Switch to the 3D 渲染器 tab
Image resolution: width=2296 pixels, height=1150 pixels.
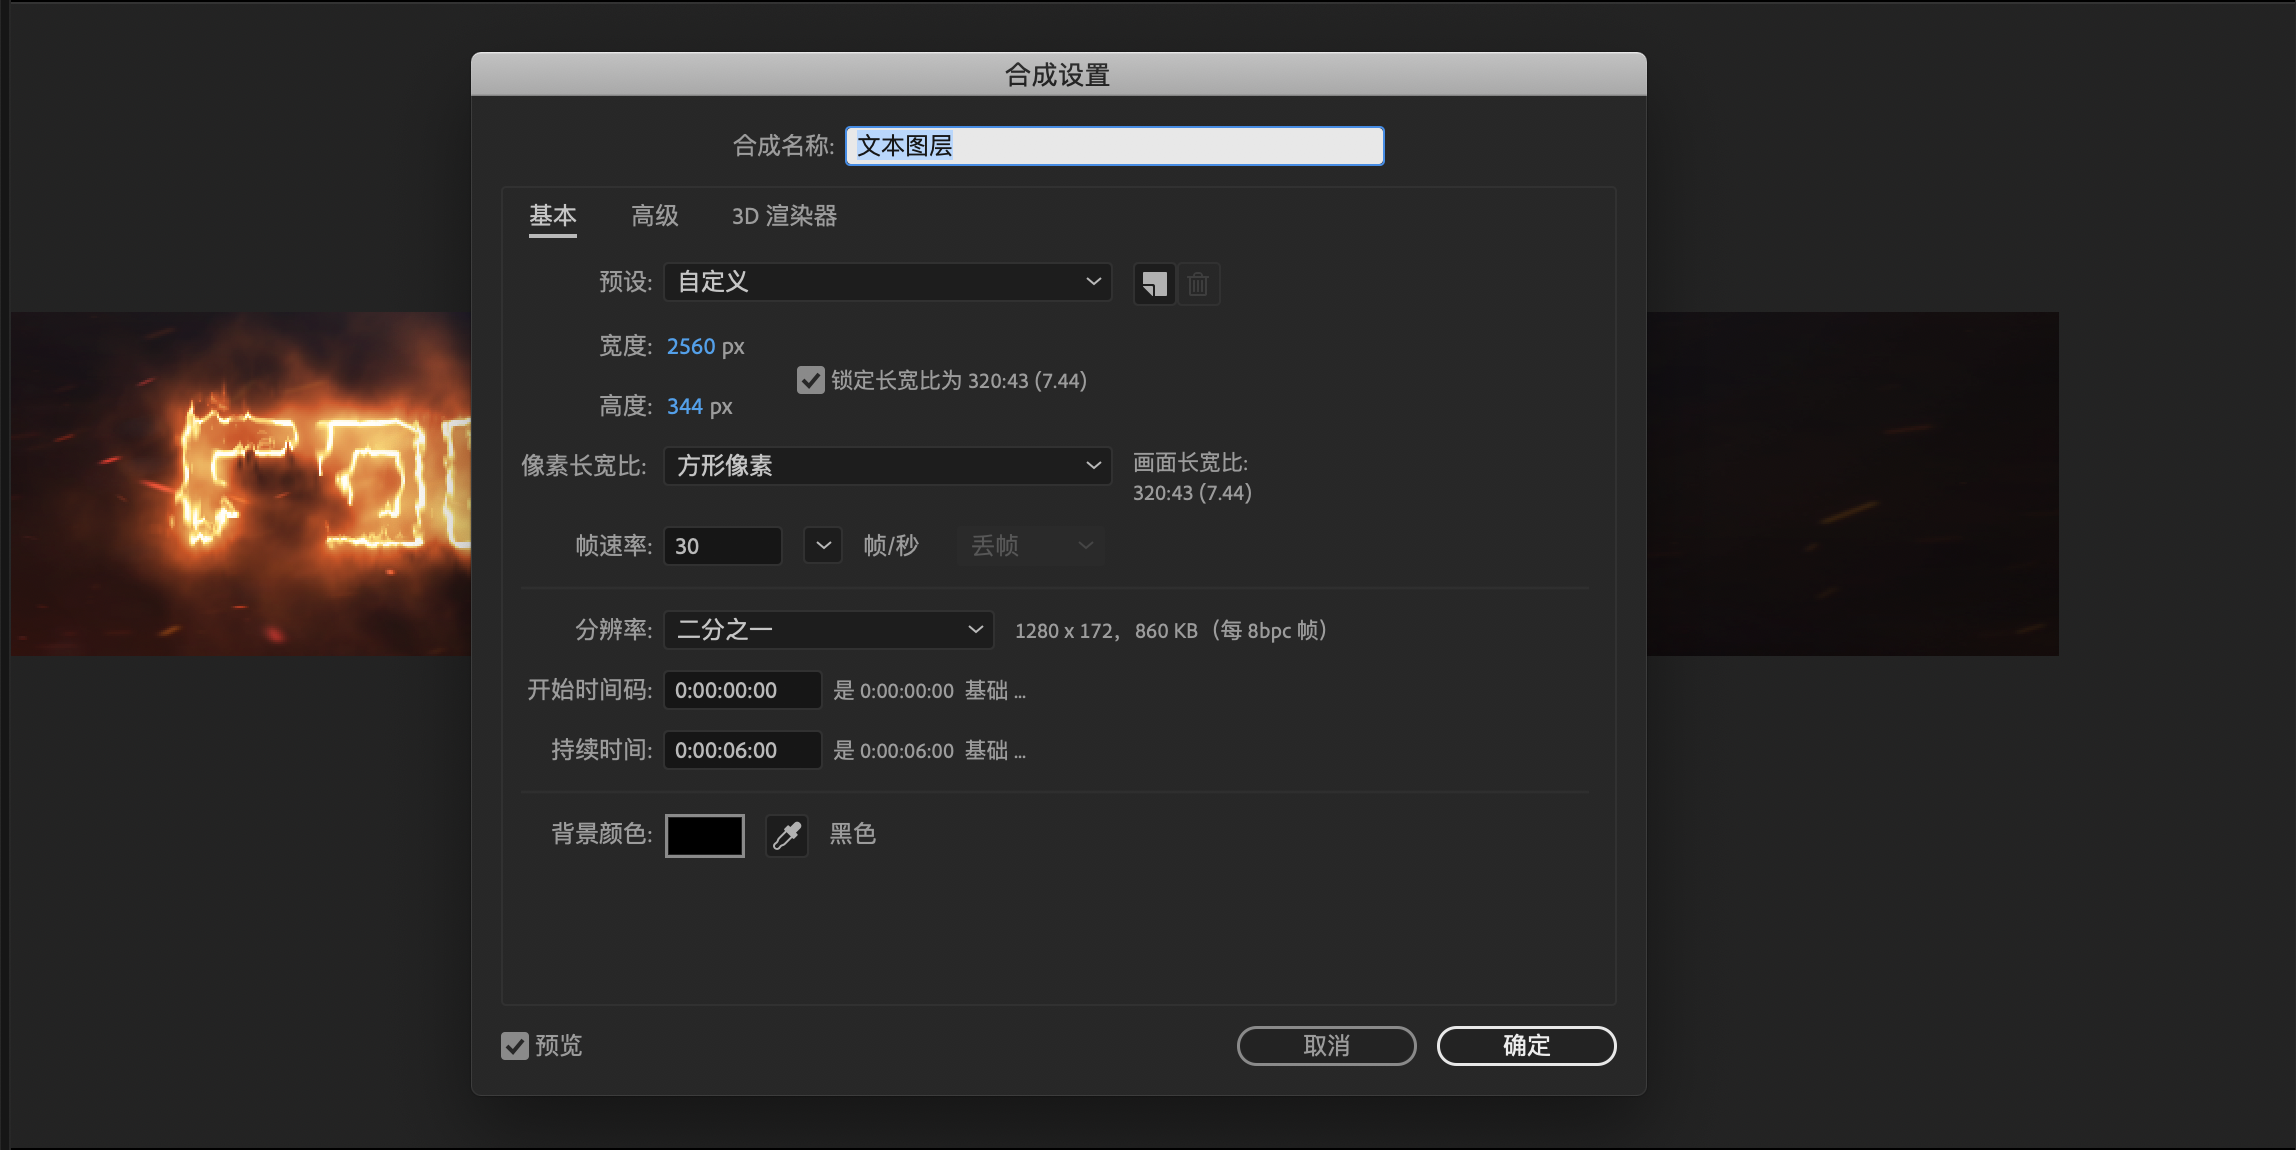point(784,216)
